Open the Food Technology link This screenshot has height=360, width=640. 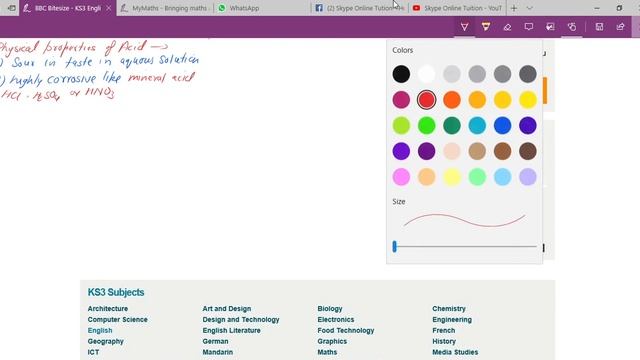346,331
